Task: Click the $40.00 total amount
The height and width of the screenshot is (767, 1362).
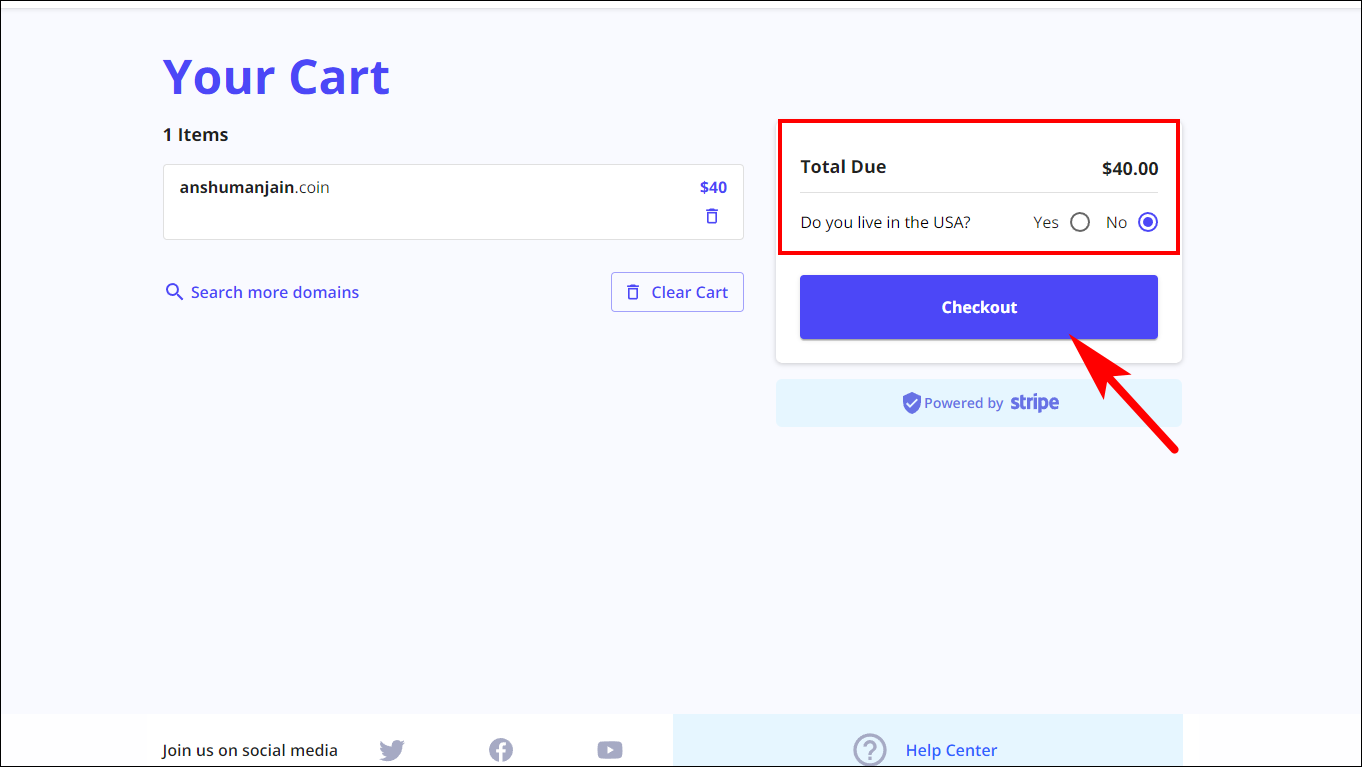Action: pyautogui.click(x=1130, y=169)
